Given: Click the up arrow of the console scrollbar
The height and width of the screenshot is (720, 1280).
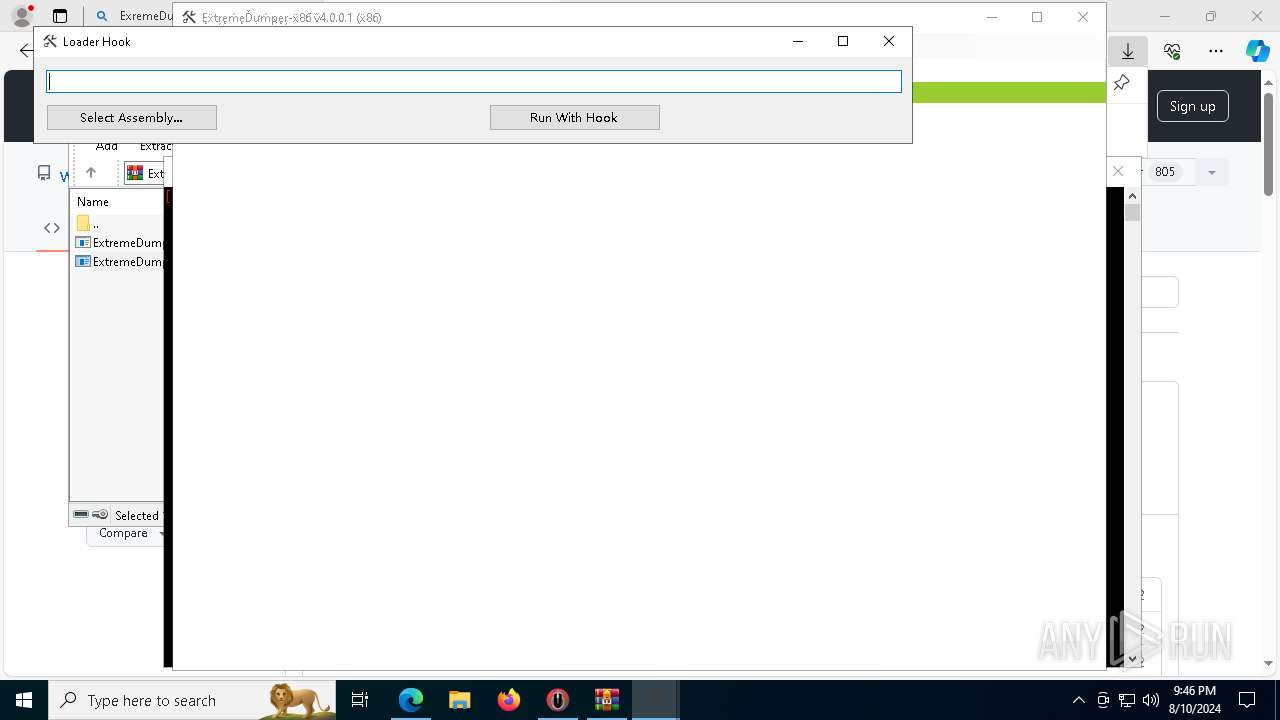Looking at the screenshot, I should tap(1132, 195).
